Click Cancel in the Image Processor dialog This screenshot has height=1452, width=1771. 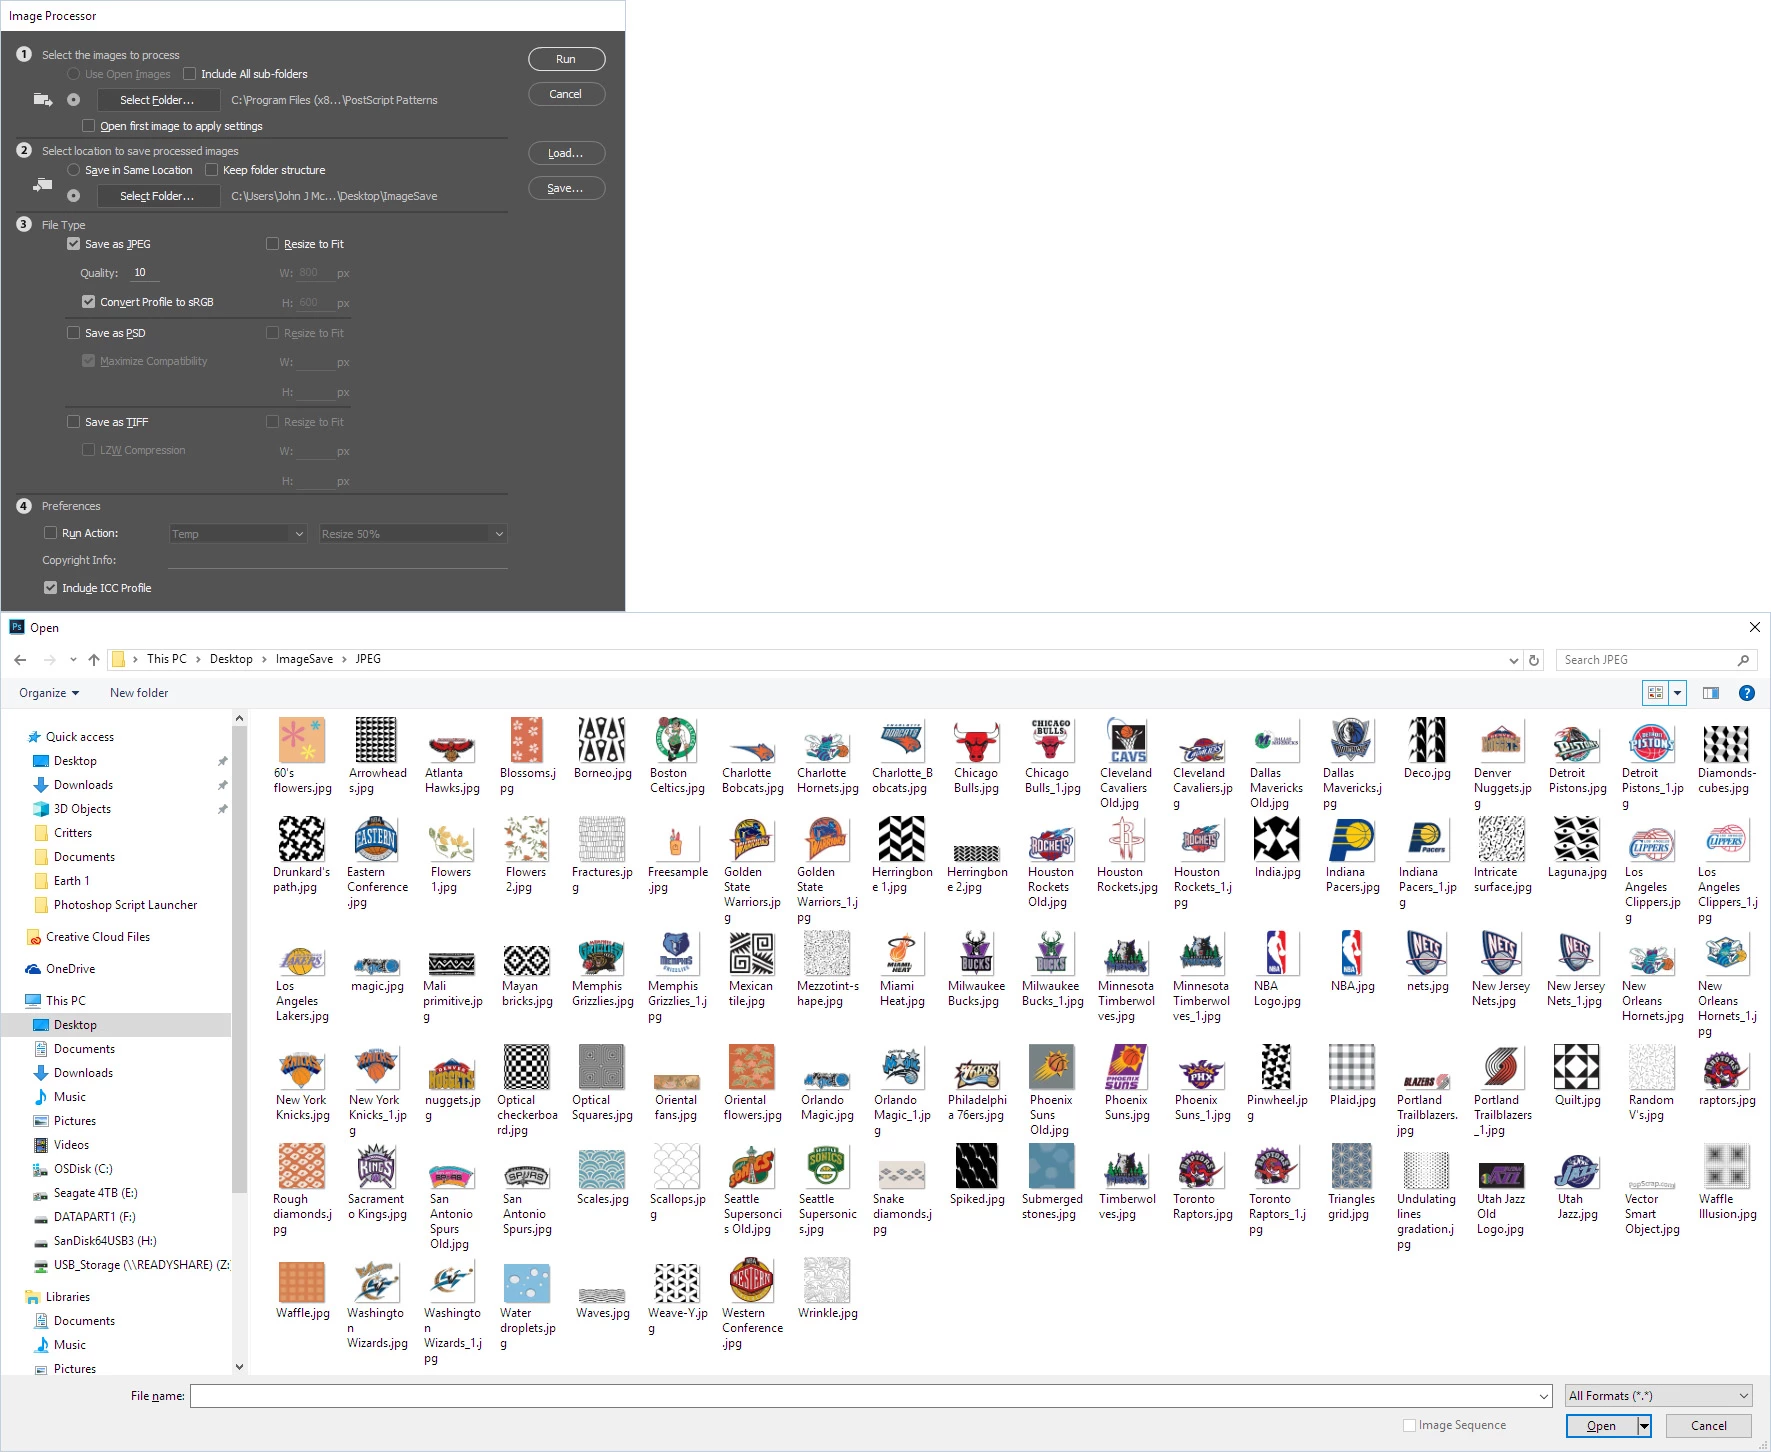[x=566, y=94]
